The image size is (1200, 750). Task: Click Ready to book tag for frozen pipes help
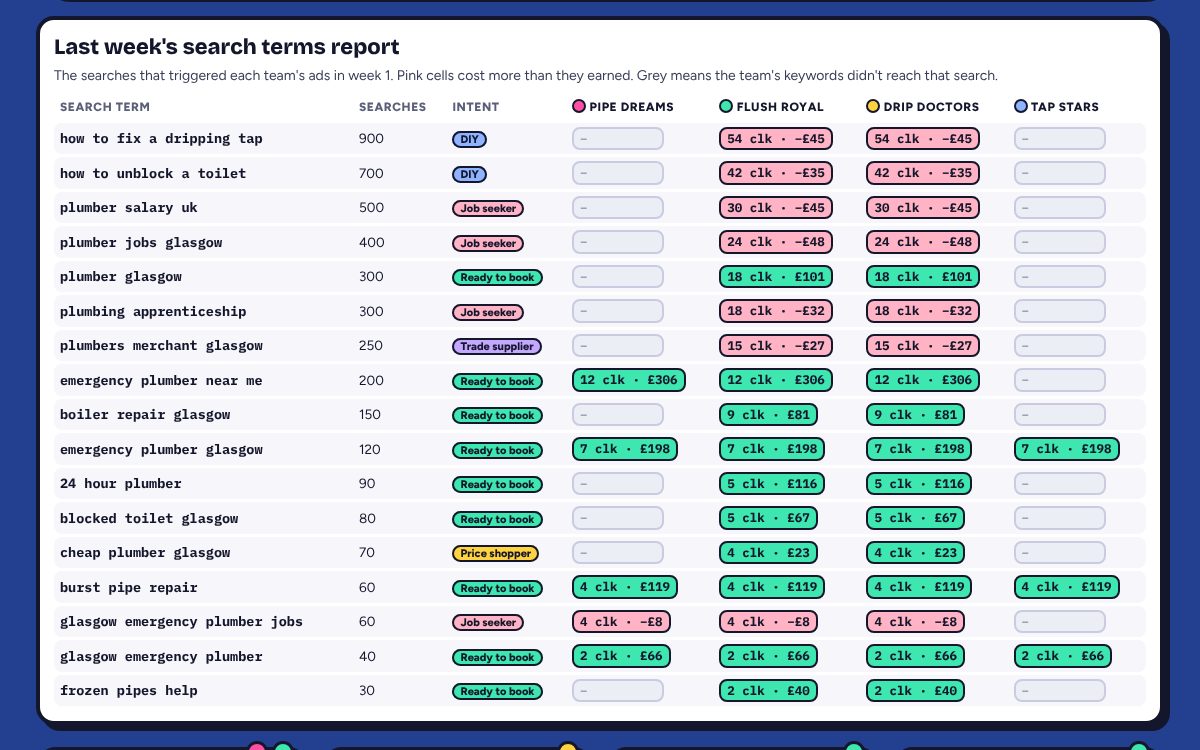coord(497,692)
